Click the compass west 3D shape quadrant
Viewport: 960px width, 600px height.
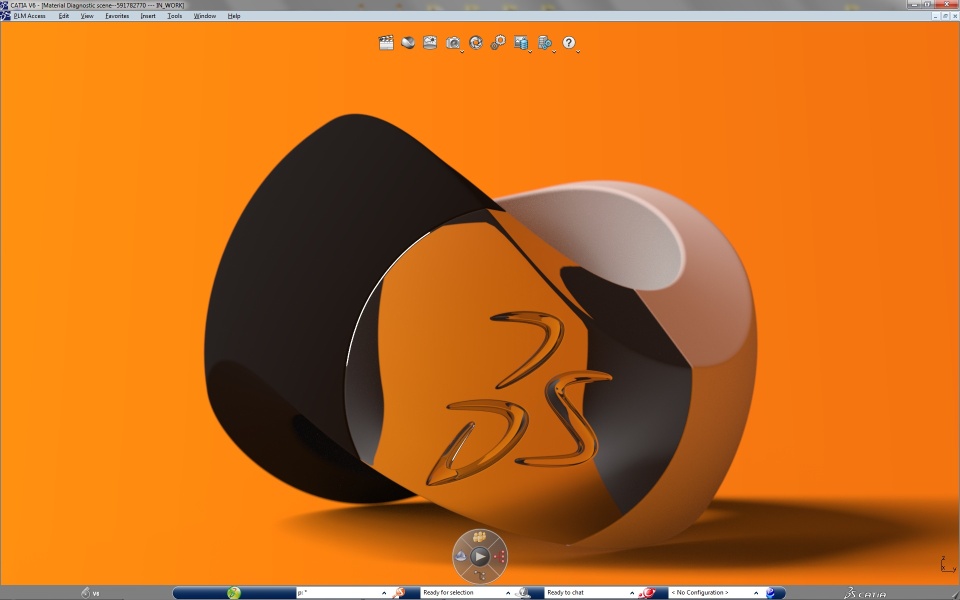coord(461,556)
